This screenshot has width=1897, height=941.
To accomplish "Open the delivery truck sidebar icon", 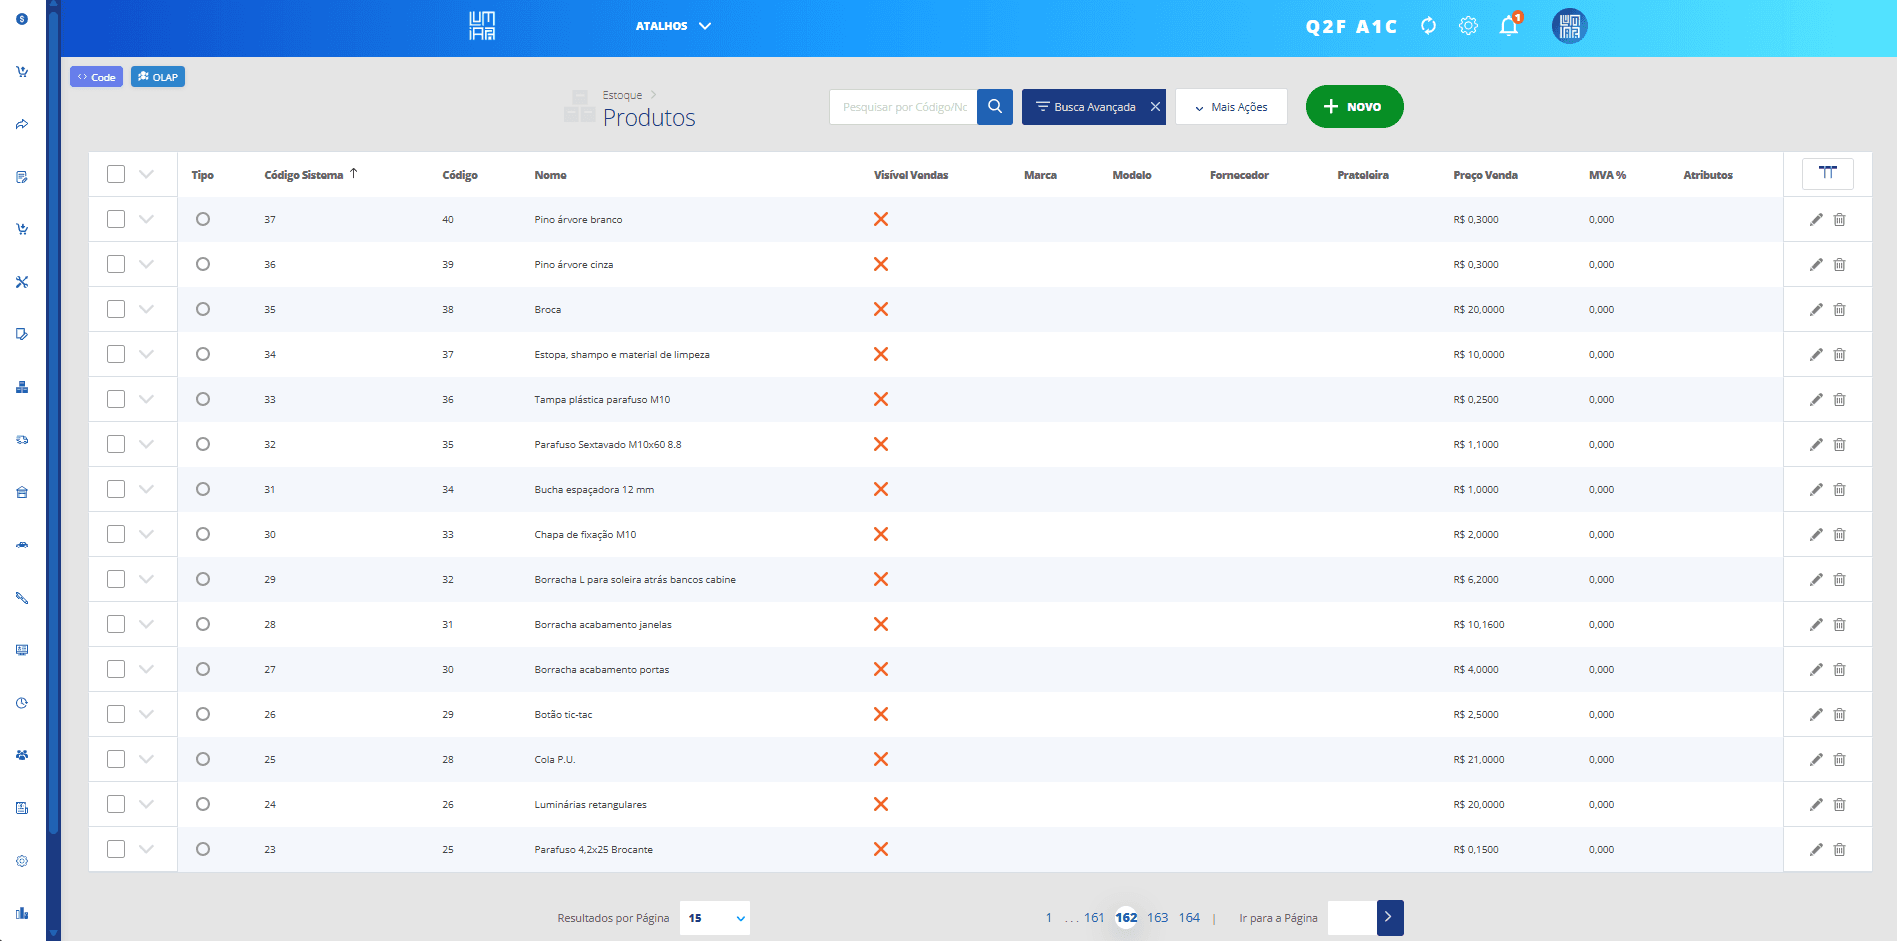I will point(22,439).
